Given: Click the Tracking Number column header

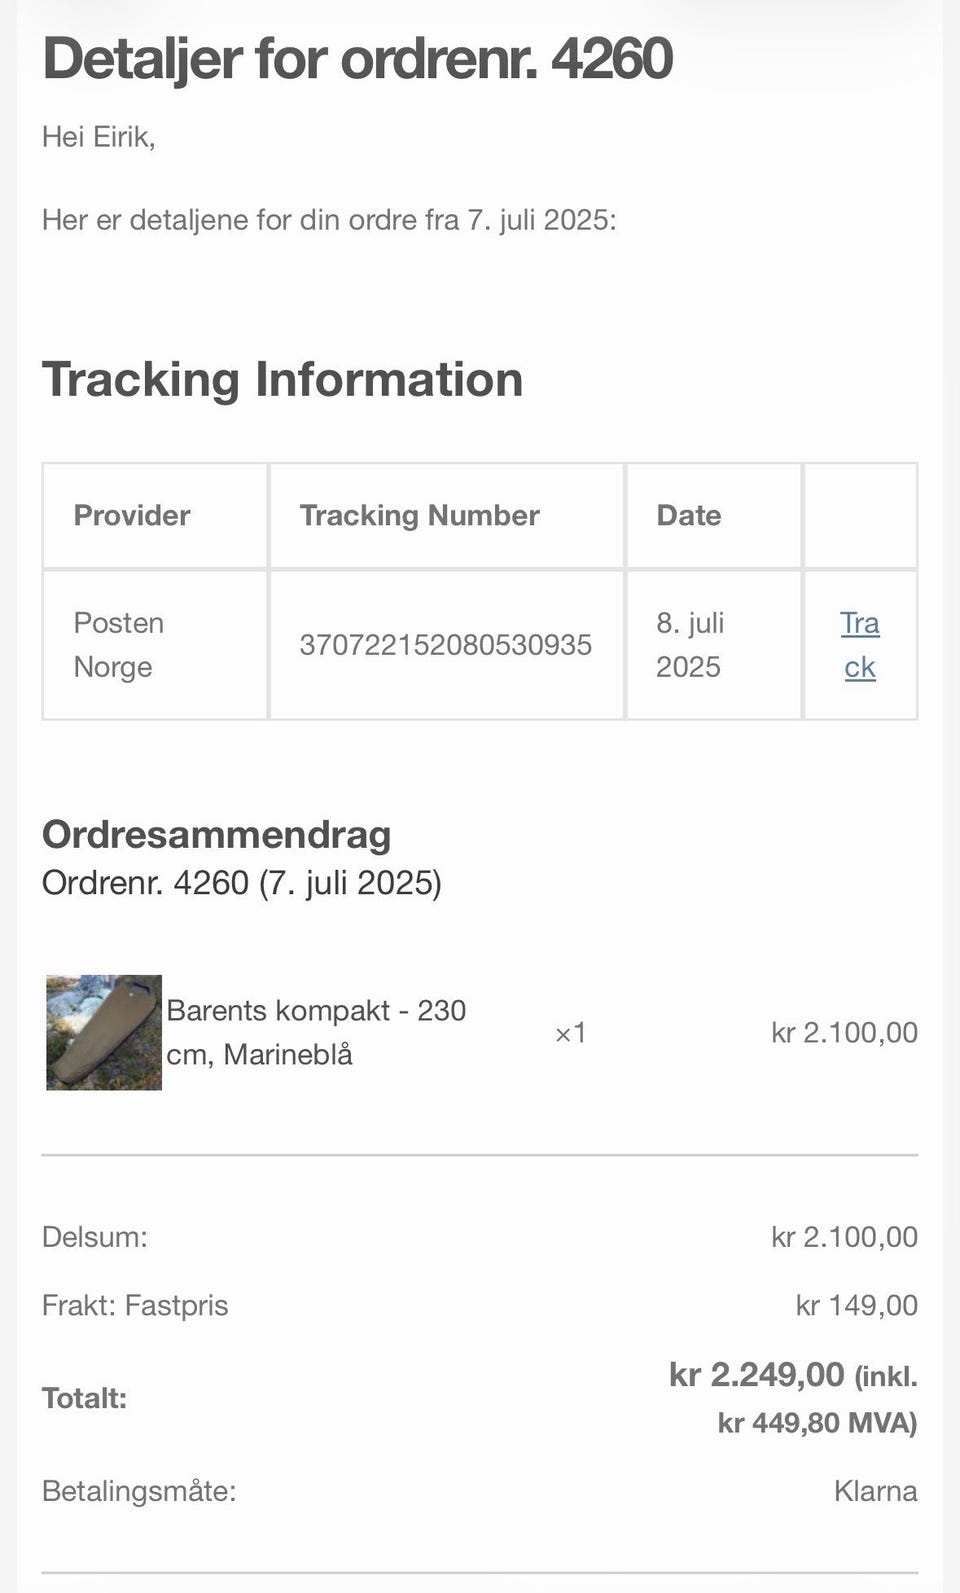Looking at the screenshot, I should point(420,515).
